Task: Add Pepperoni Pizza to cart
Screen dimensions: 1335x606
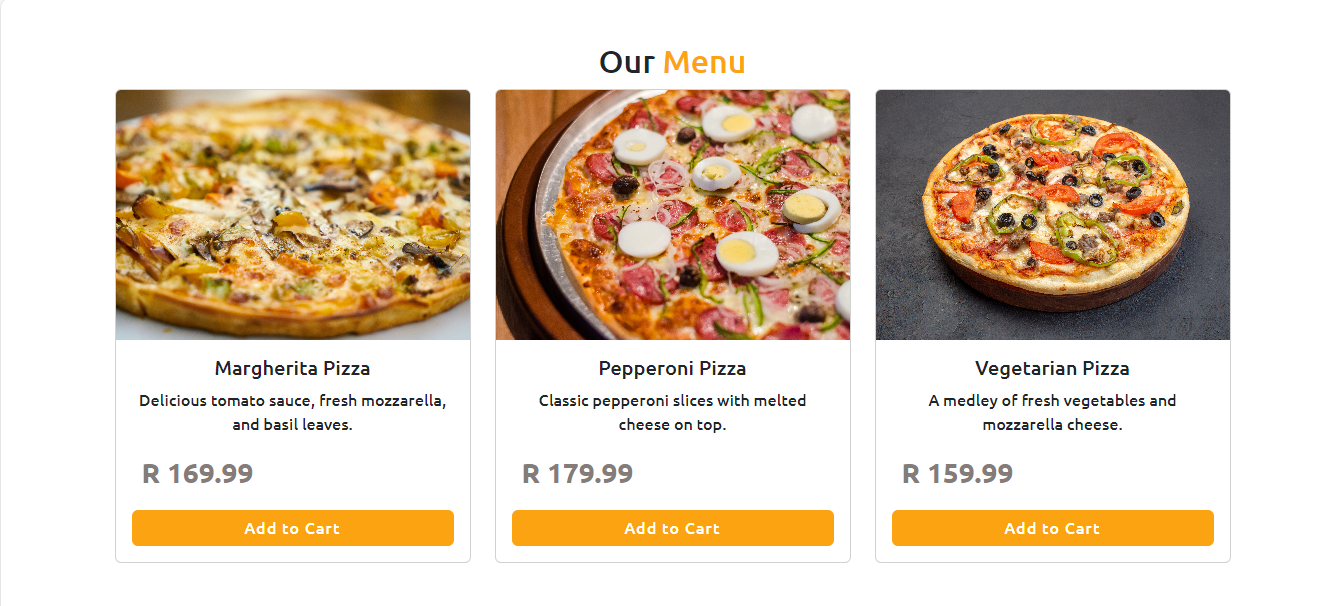Action: 673,528
